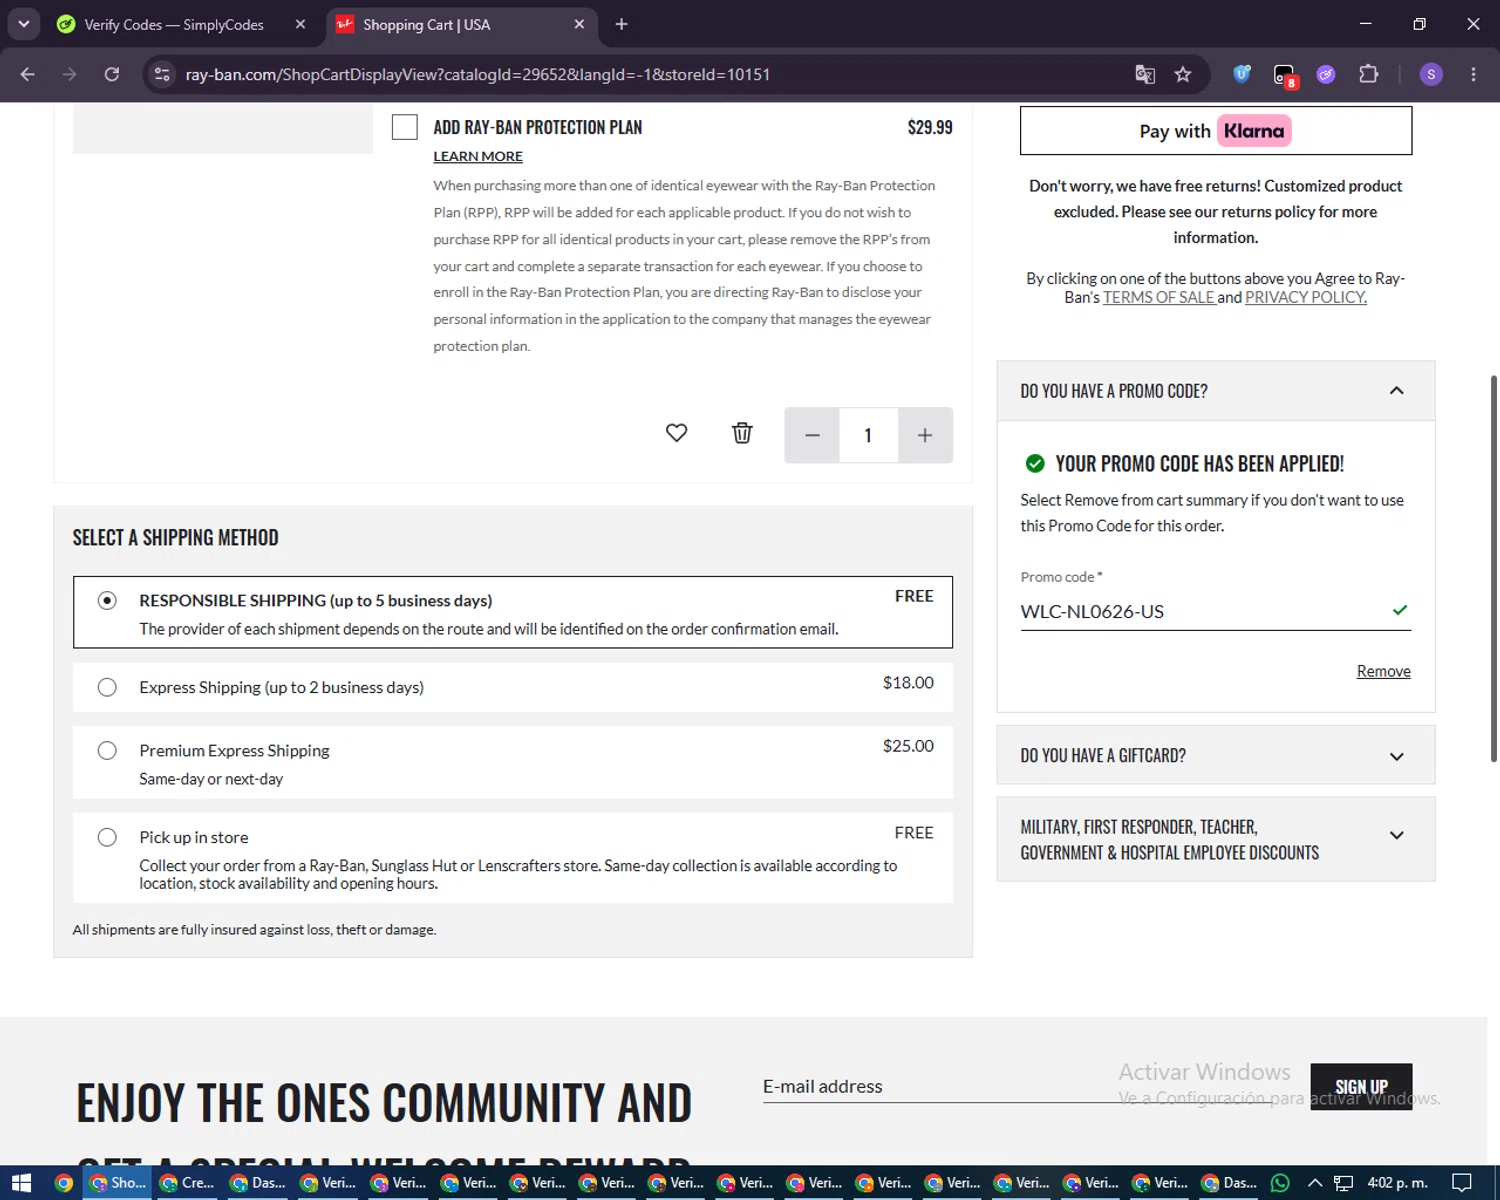The width and height of the screenshot is (1500, 1200).
Task: Click the Sign Up newsletter button
Action: [x=1361, y=1087]
